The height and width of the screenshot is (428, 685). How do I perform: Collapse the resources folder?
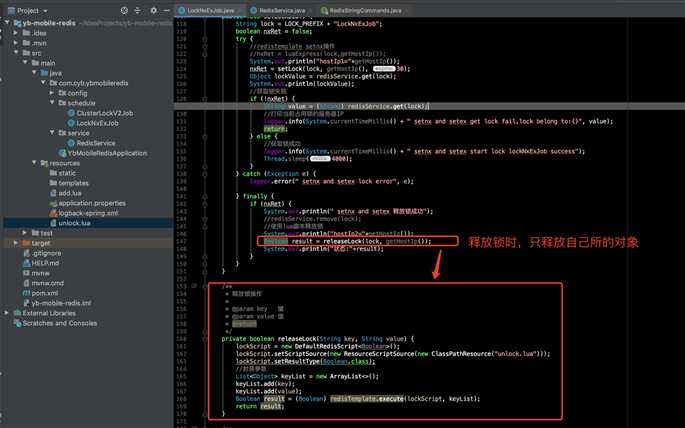[x=34, y=163]
